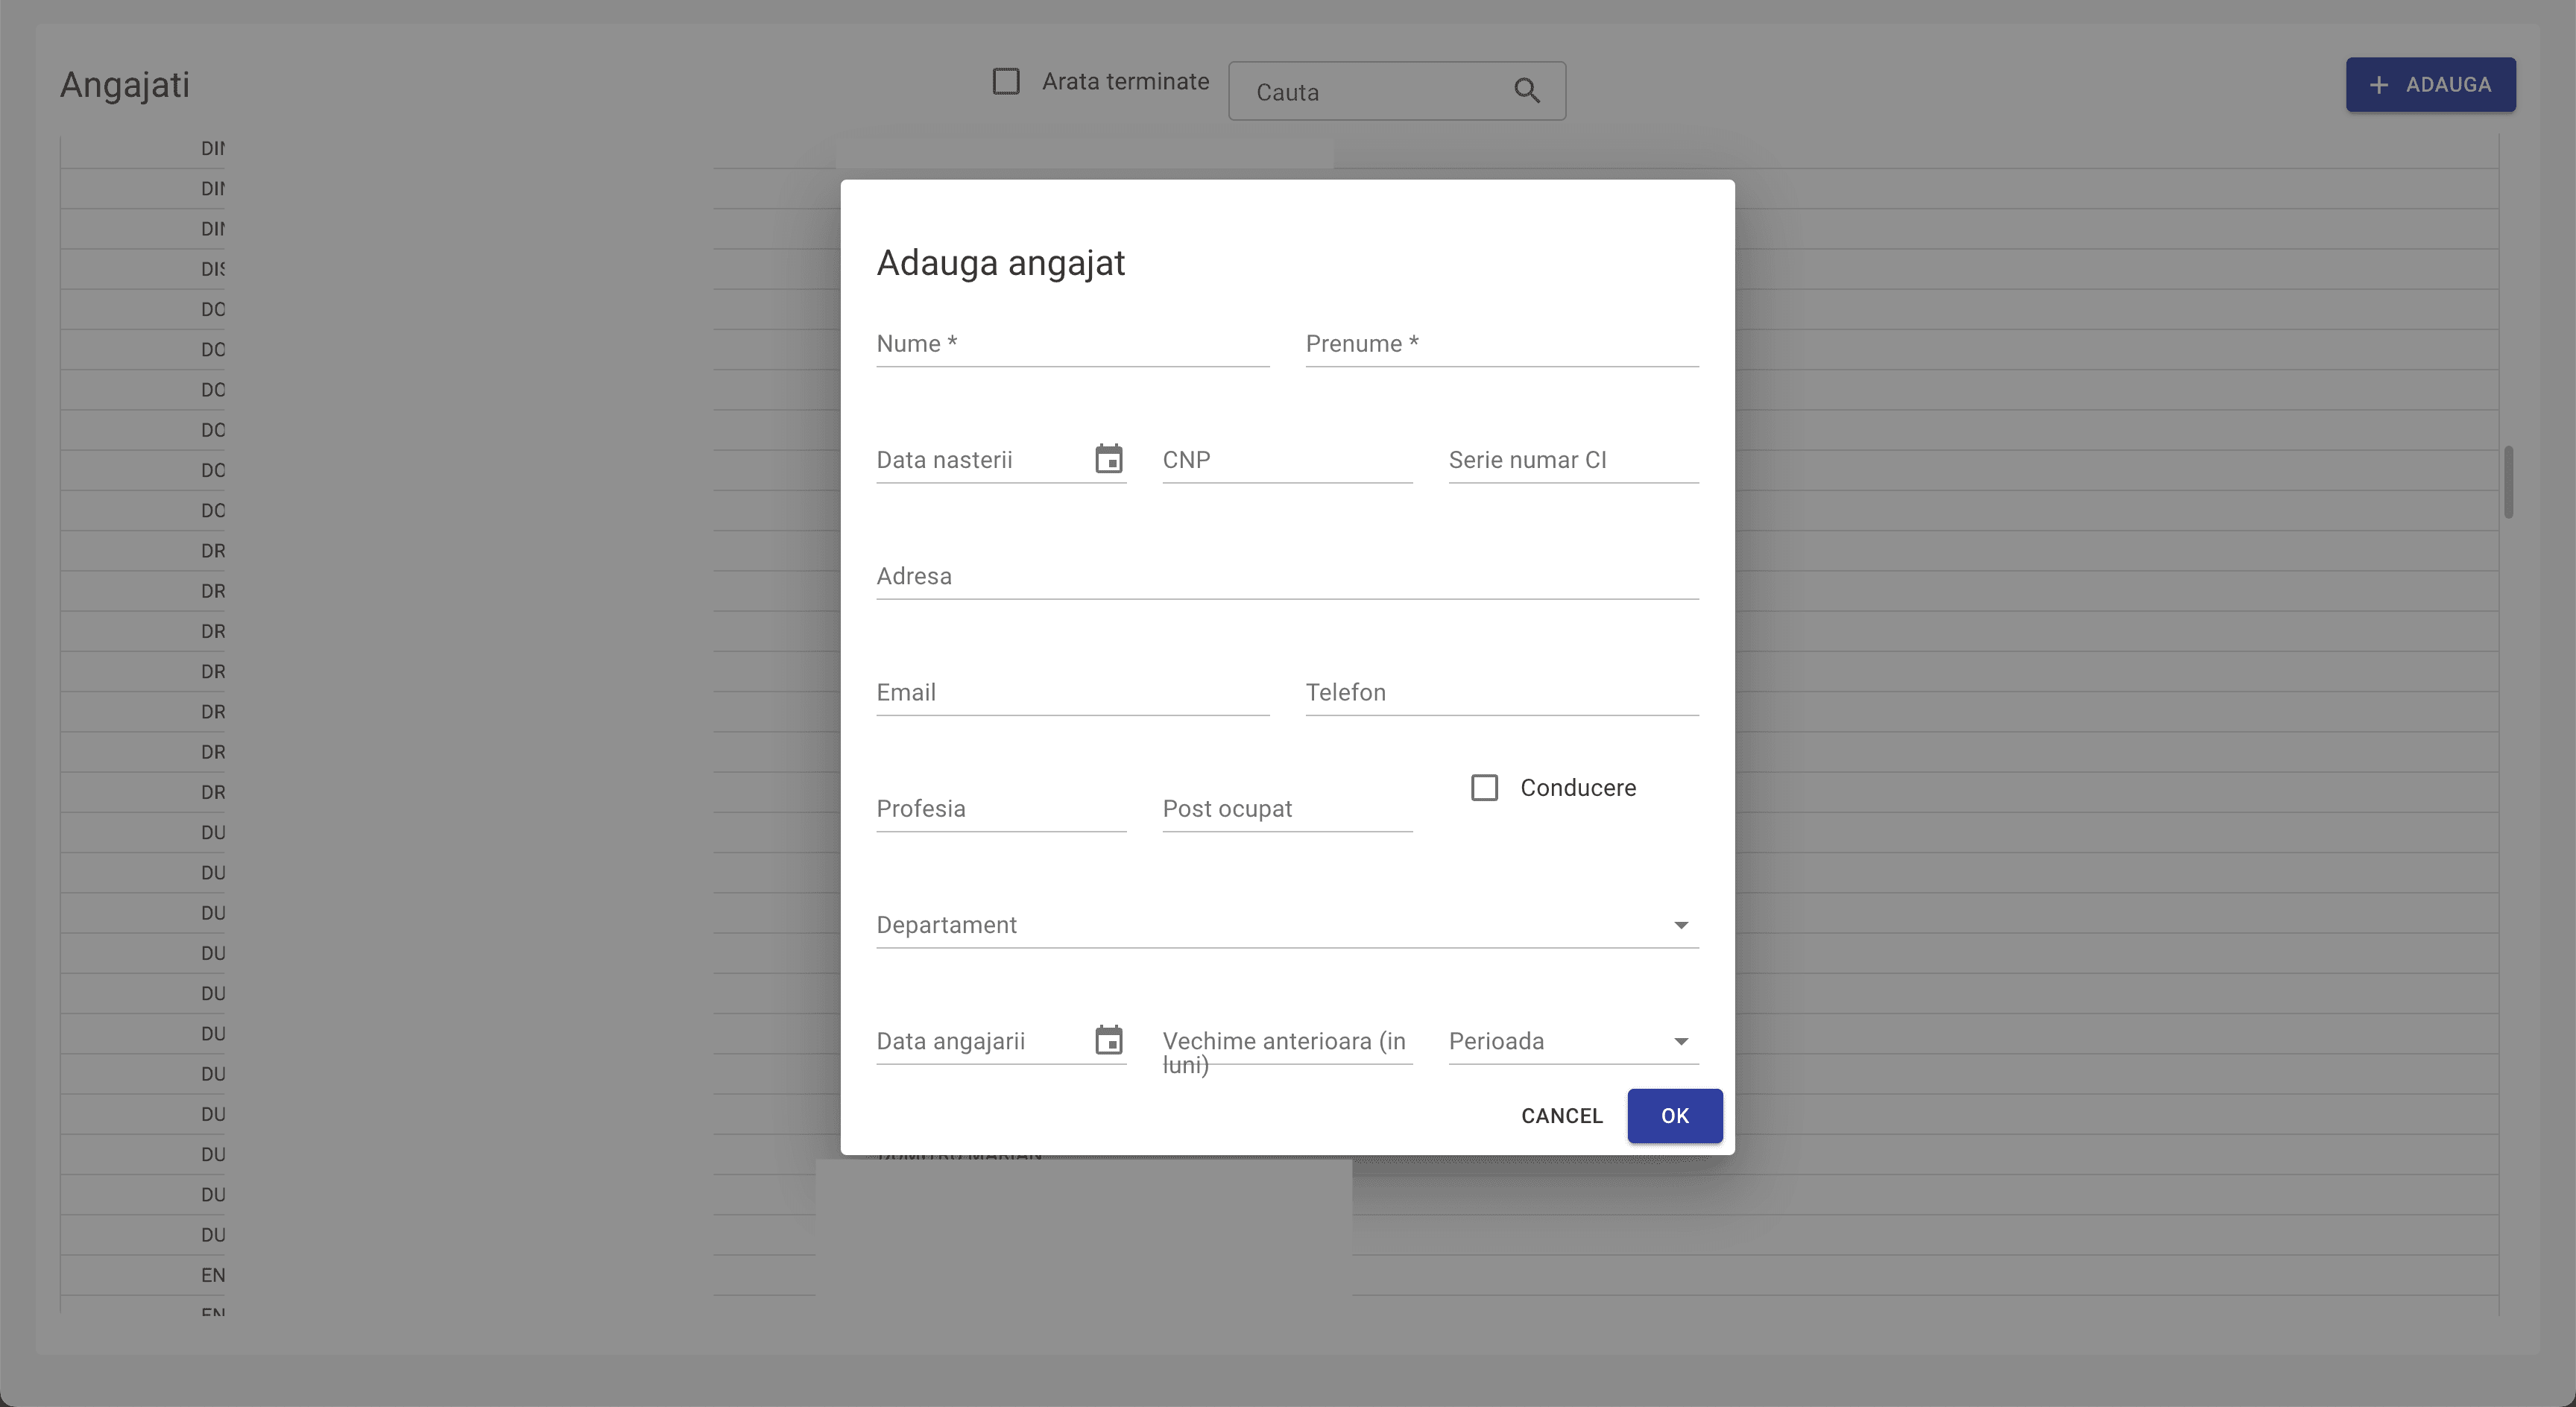Click the Post ocupat field
2576x1407 pixels.
click(1286, 809)
